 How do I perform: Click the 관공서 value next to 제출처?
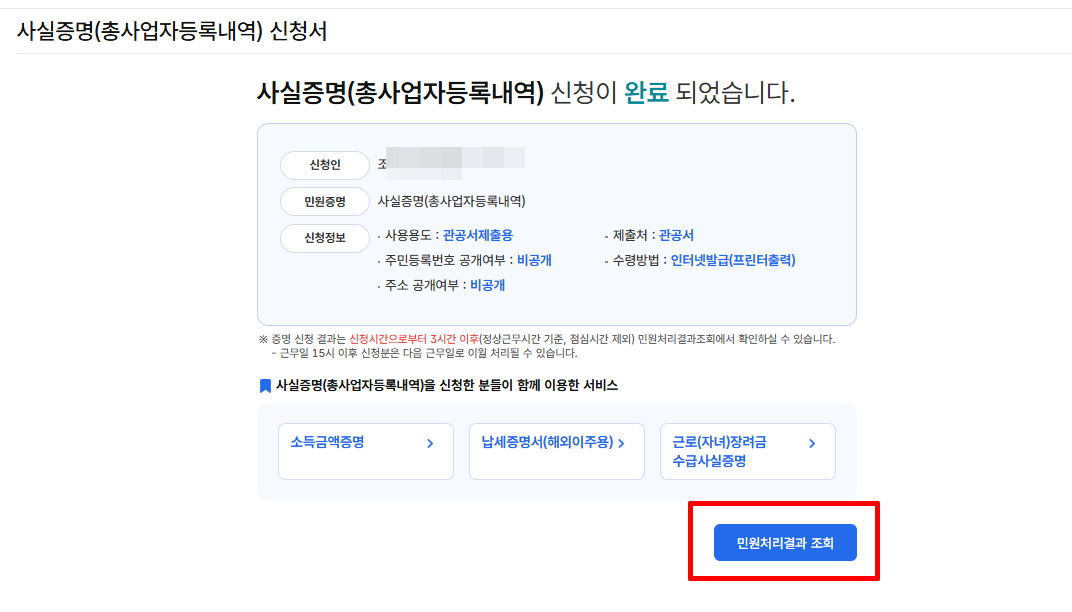676,235
